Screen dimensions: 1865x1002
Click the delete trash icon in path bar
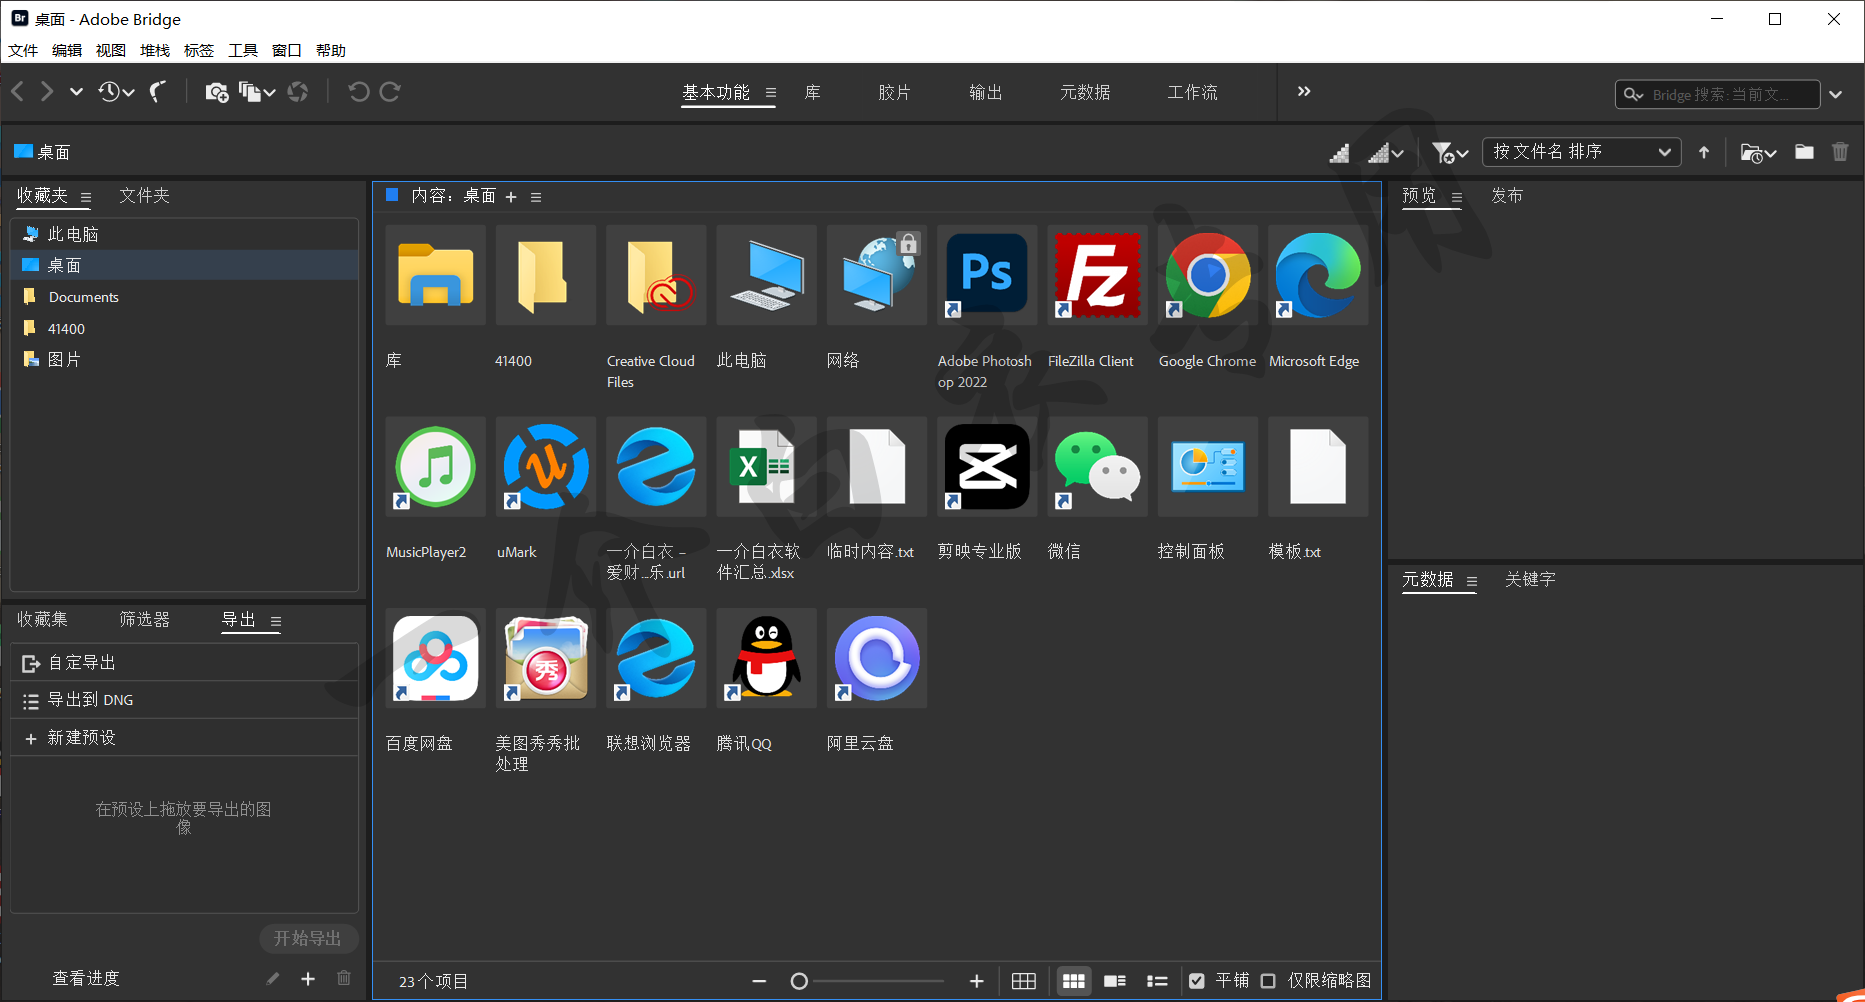click(1840, 152)
